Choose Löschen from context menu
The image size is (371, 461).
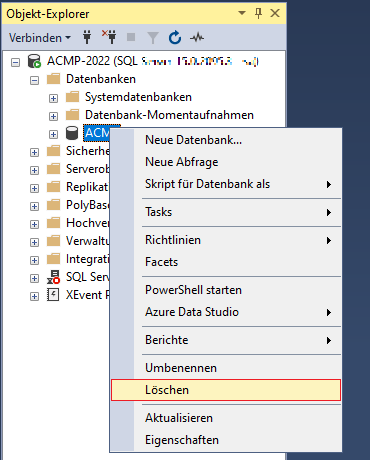(226, 390)
